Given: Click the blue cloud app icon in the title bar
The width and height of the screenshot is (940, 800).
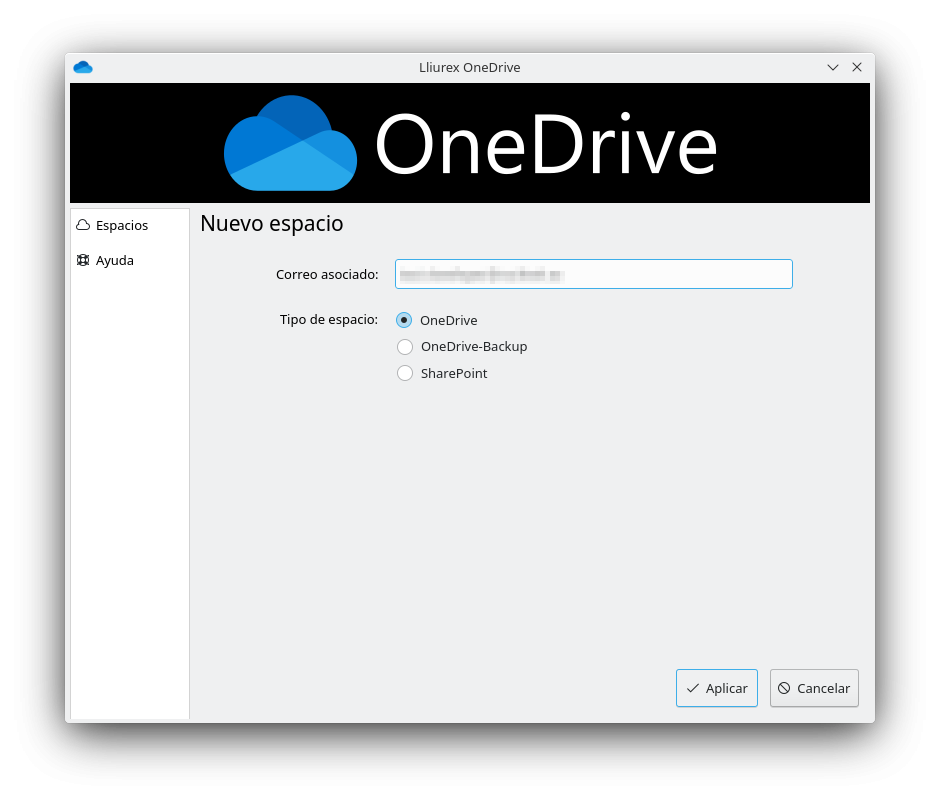Looking at the screenshot, I should 83,67.
